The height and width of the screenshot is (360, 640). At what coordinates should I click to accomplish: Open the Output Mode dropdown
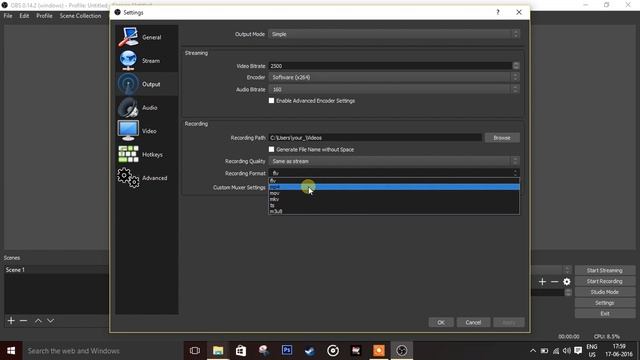394,34
